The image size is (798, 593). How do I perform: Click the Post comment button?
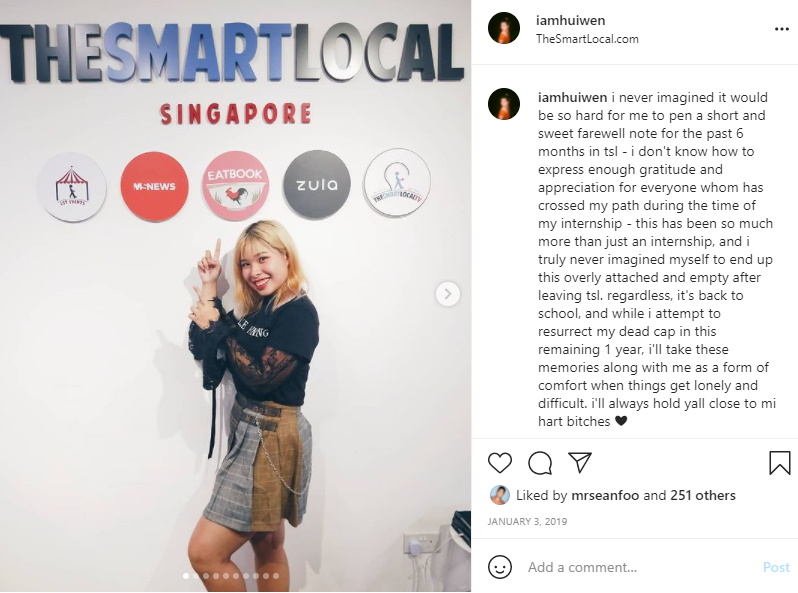click(x=776, y=567)
